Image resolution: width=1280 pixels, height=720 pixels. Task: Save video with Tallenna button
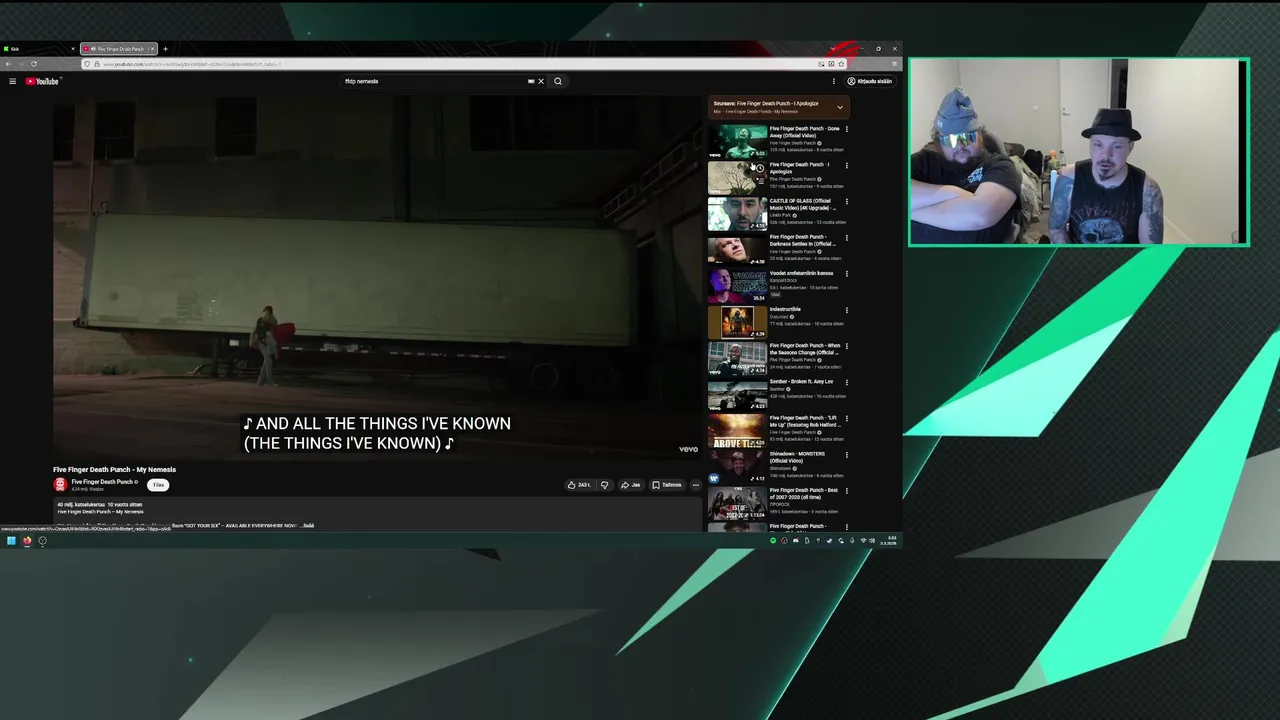(x=667, y=485)
